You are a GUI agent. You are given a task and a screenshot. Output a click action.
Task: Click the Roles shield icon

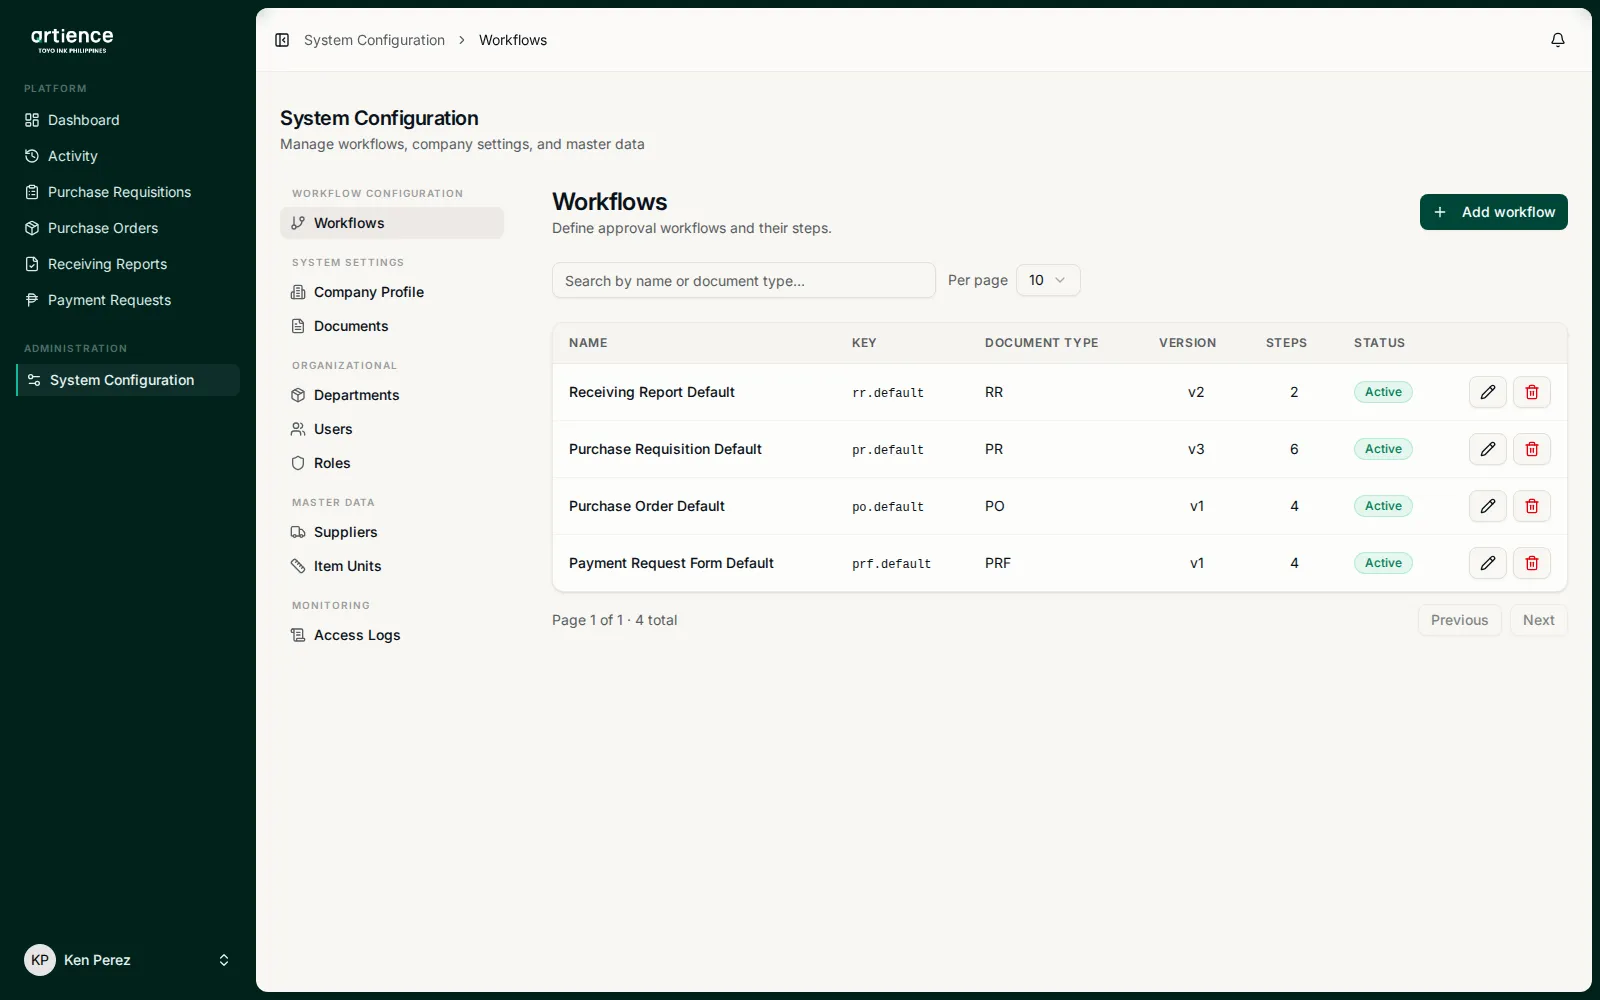[x=298, y=463]
